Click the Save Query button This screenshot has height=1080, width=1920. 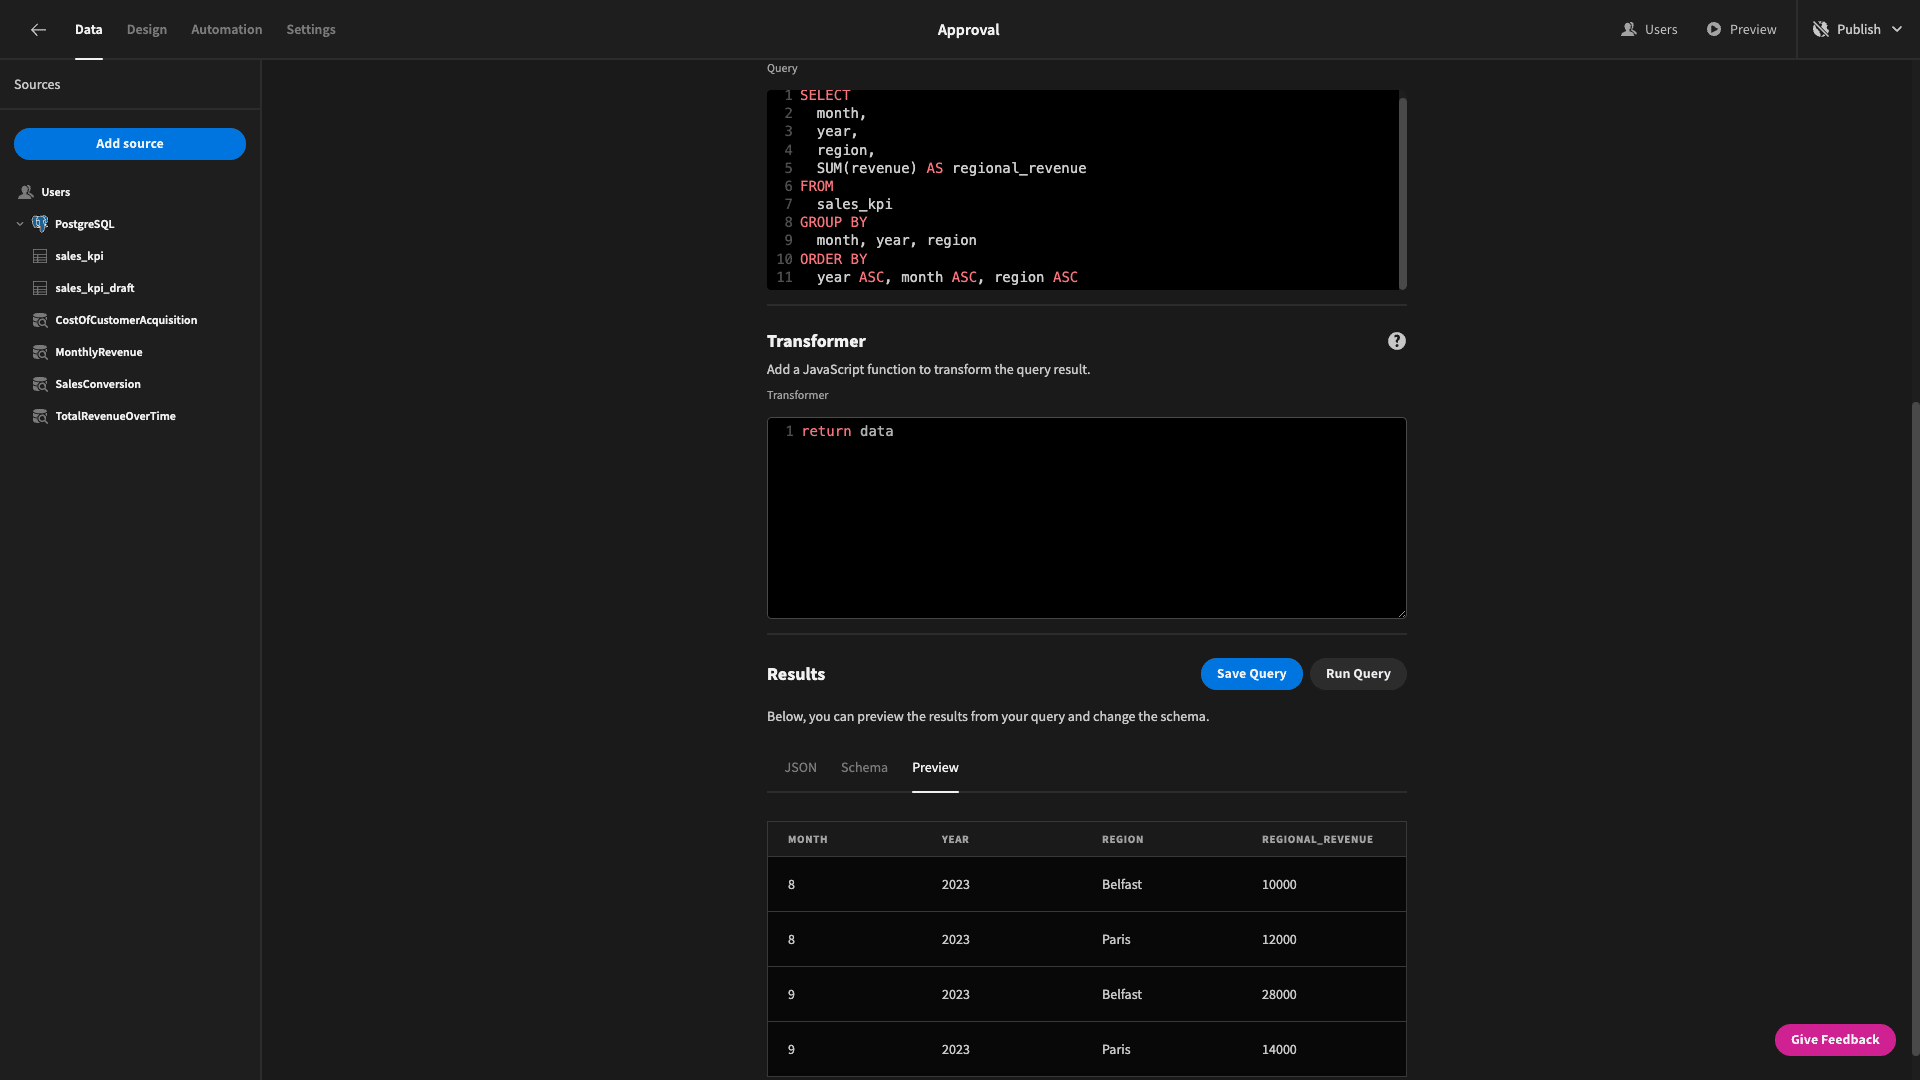(1251, 674)
